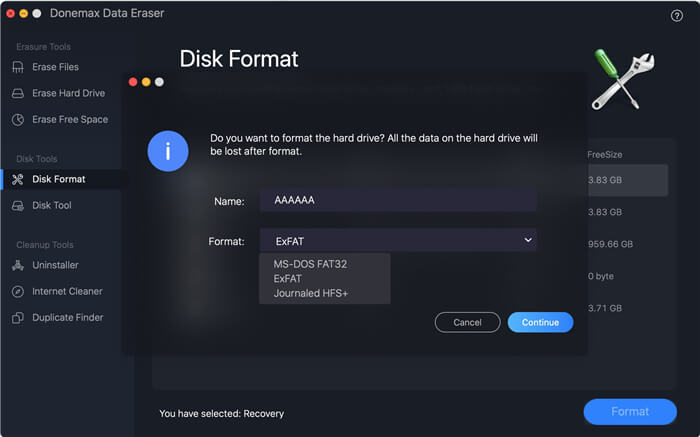
Task: Click the Uninstaller icon in sidebar
Action: point(18,265)
